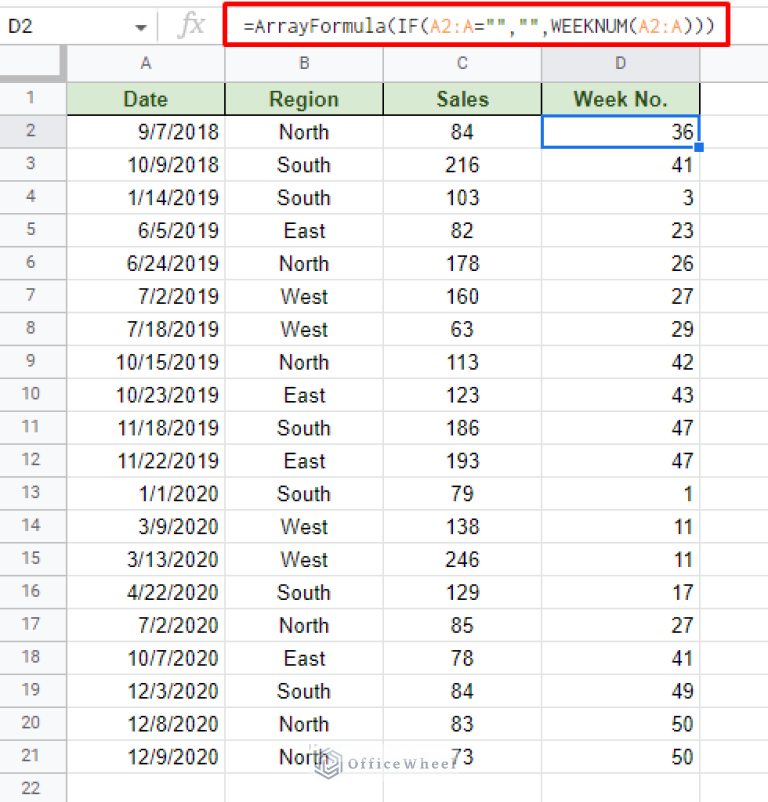The height and width of the screenshot is (802, 768).
Task: Select cell D2 containing 36
Action: tap(620, 132)
